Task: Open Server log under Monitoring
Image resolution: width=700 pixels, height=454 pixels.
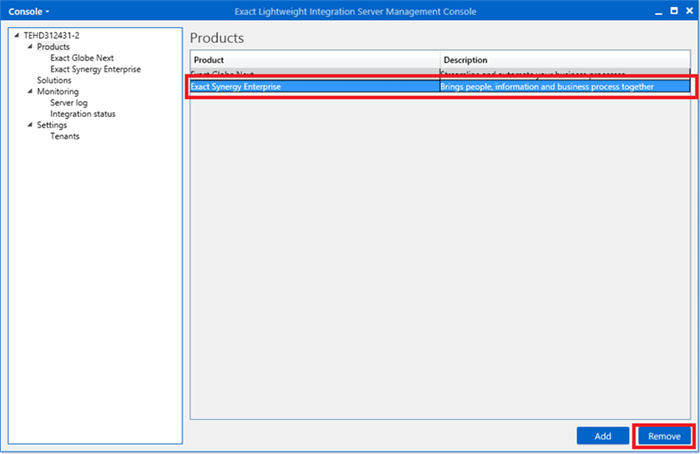Action: tap(69, 103)
